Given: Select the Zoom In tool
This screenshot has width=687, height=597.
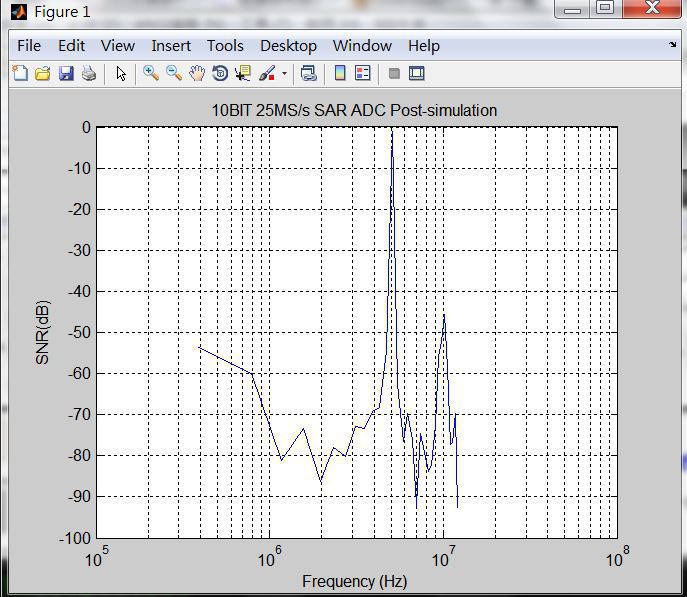Looking at the screenshot, I should coord(151,73).
